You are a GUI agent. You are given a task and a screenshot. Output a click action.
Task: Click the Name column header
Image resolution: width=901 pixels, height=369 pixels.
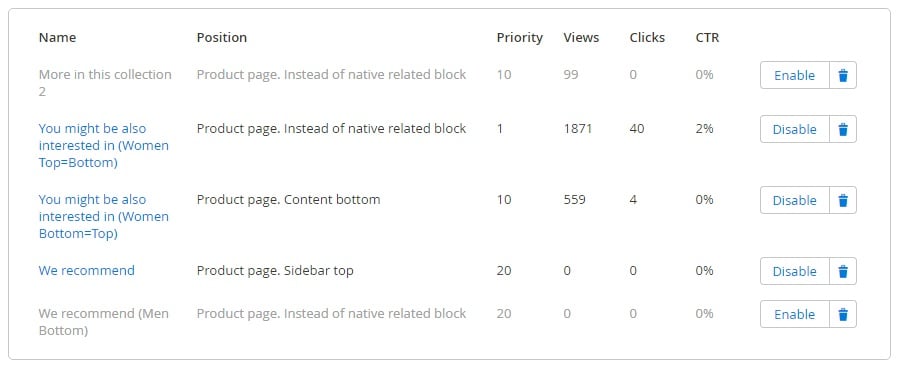pos(57,37)
